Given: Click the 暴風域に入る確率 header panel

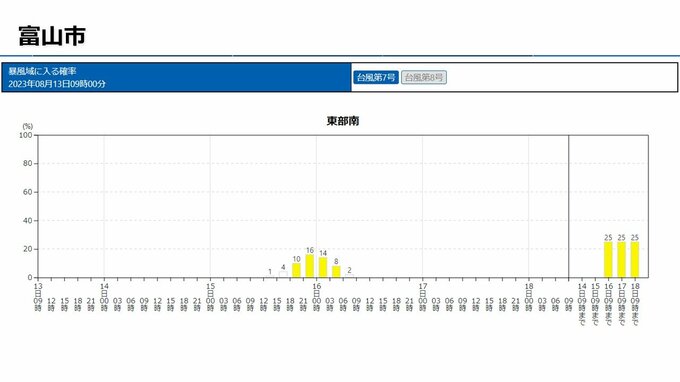Looking at the screenshot, I should coord(177,77).
